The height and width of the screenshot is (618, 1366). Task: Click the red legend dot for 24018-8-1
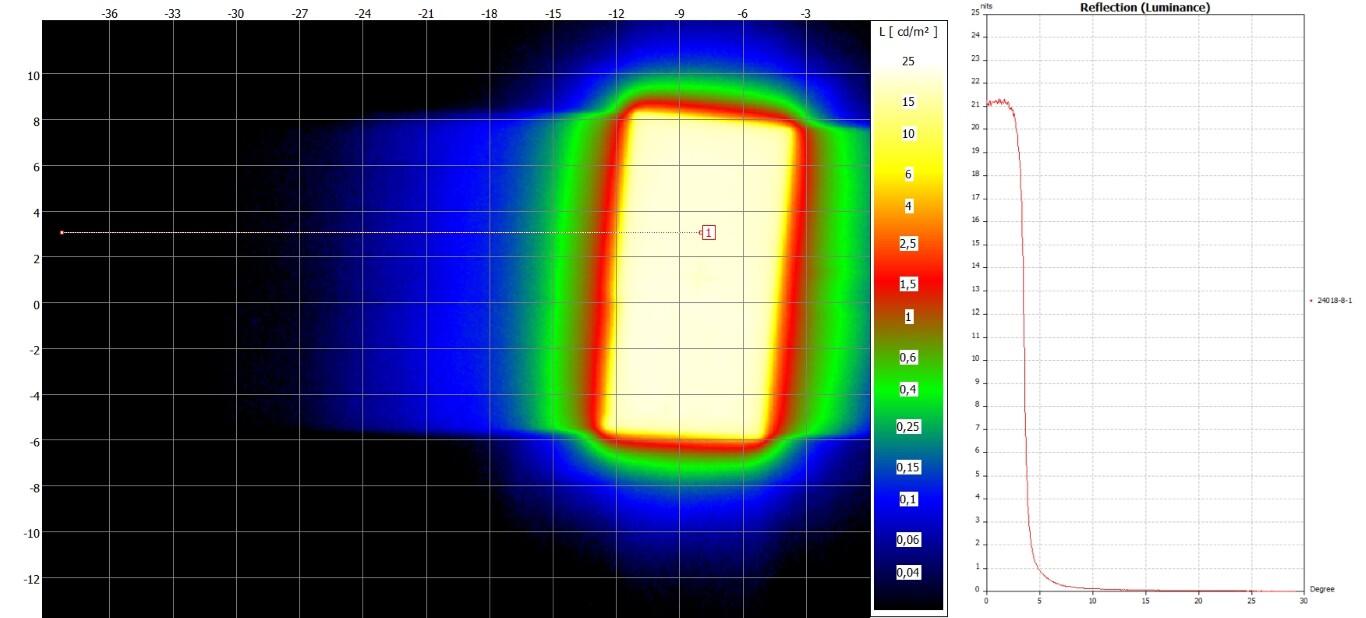click(x=1310, y=300)
